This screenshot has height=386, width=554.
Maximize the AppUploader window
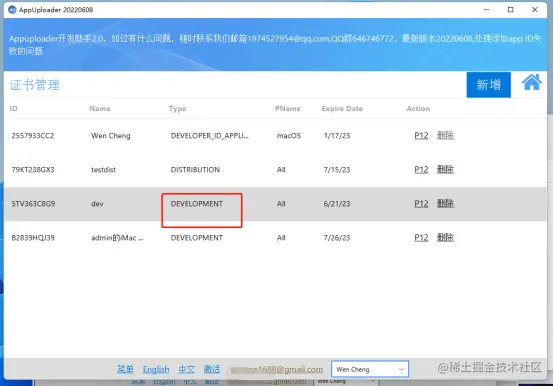511,10
